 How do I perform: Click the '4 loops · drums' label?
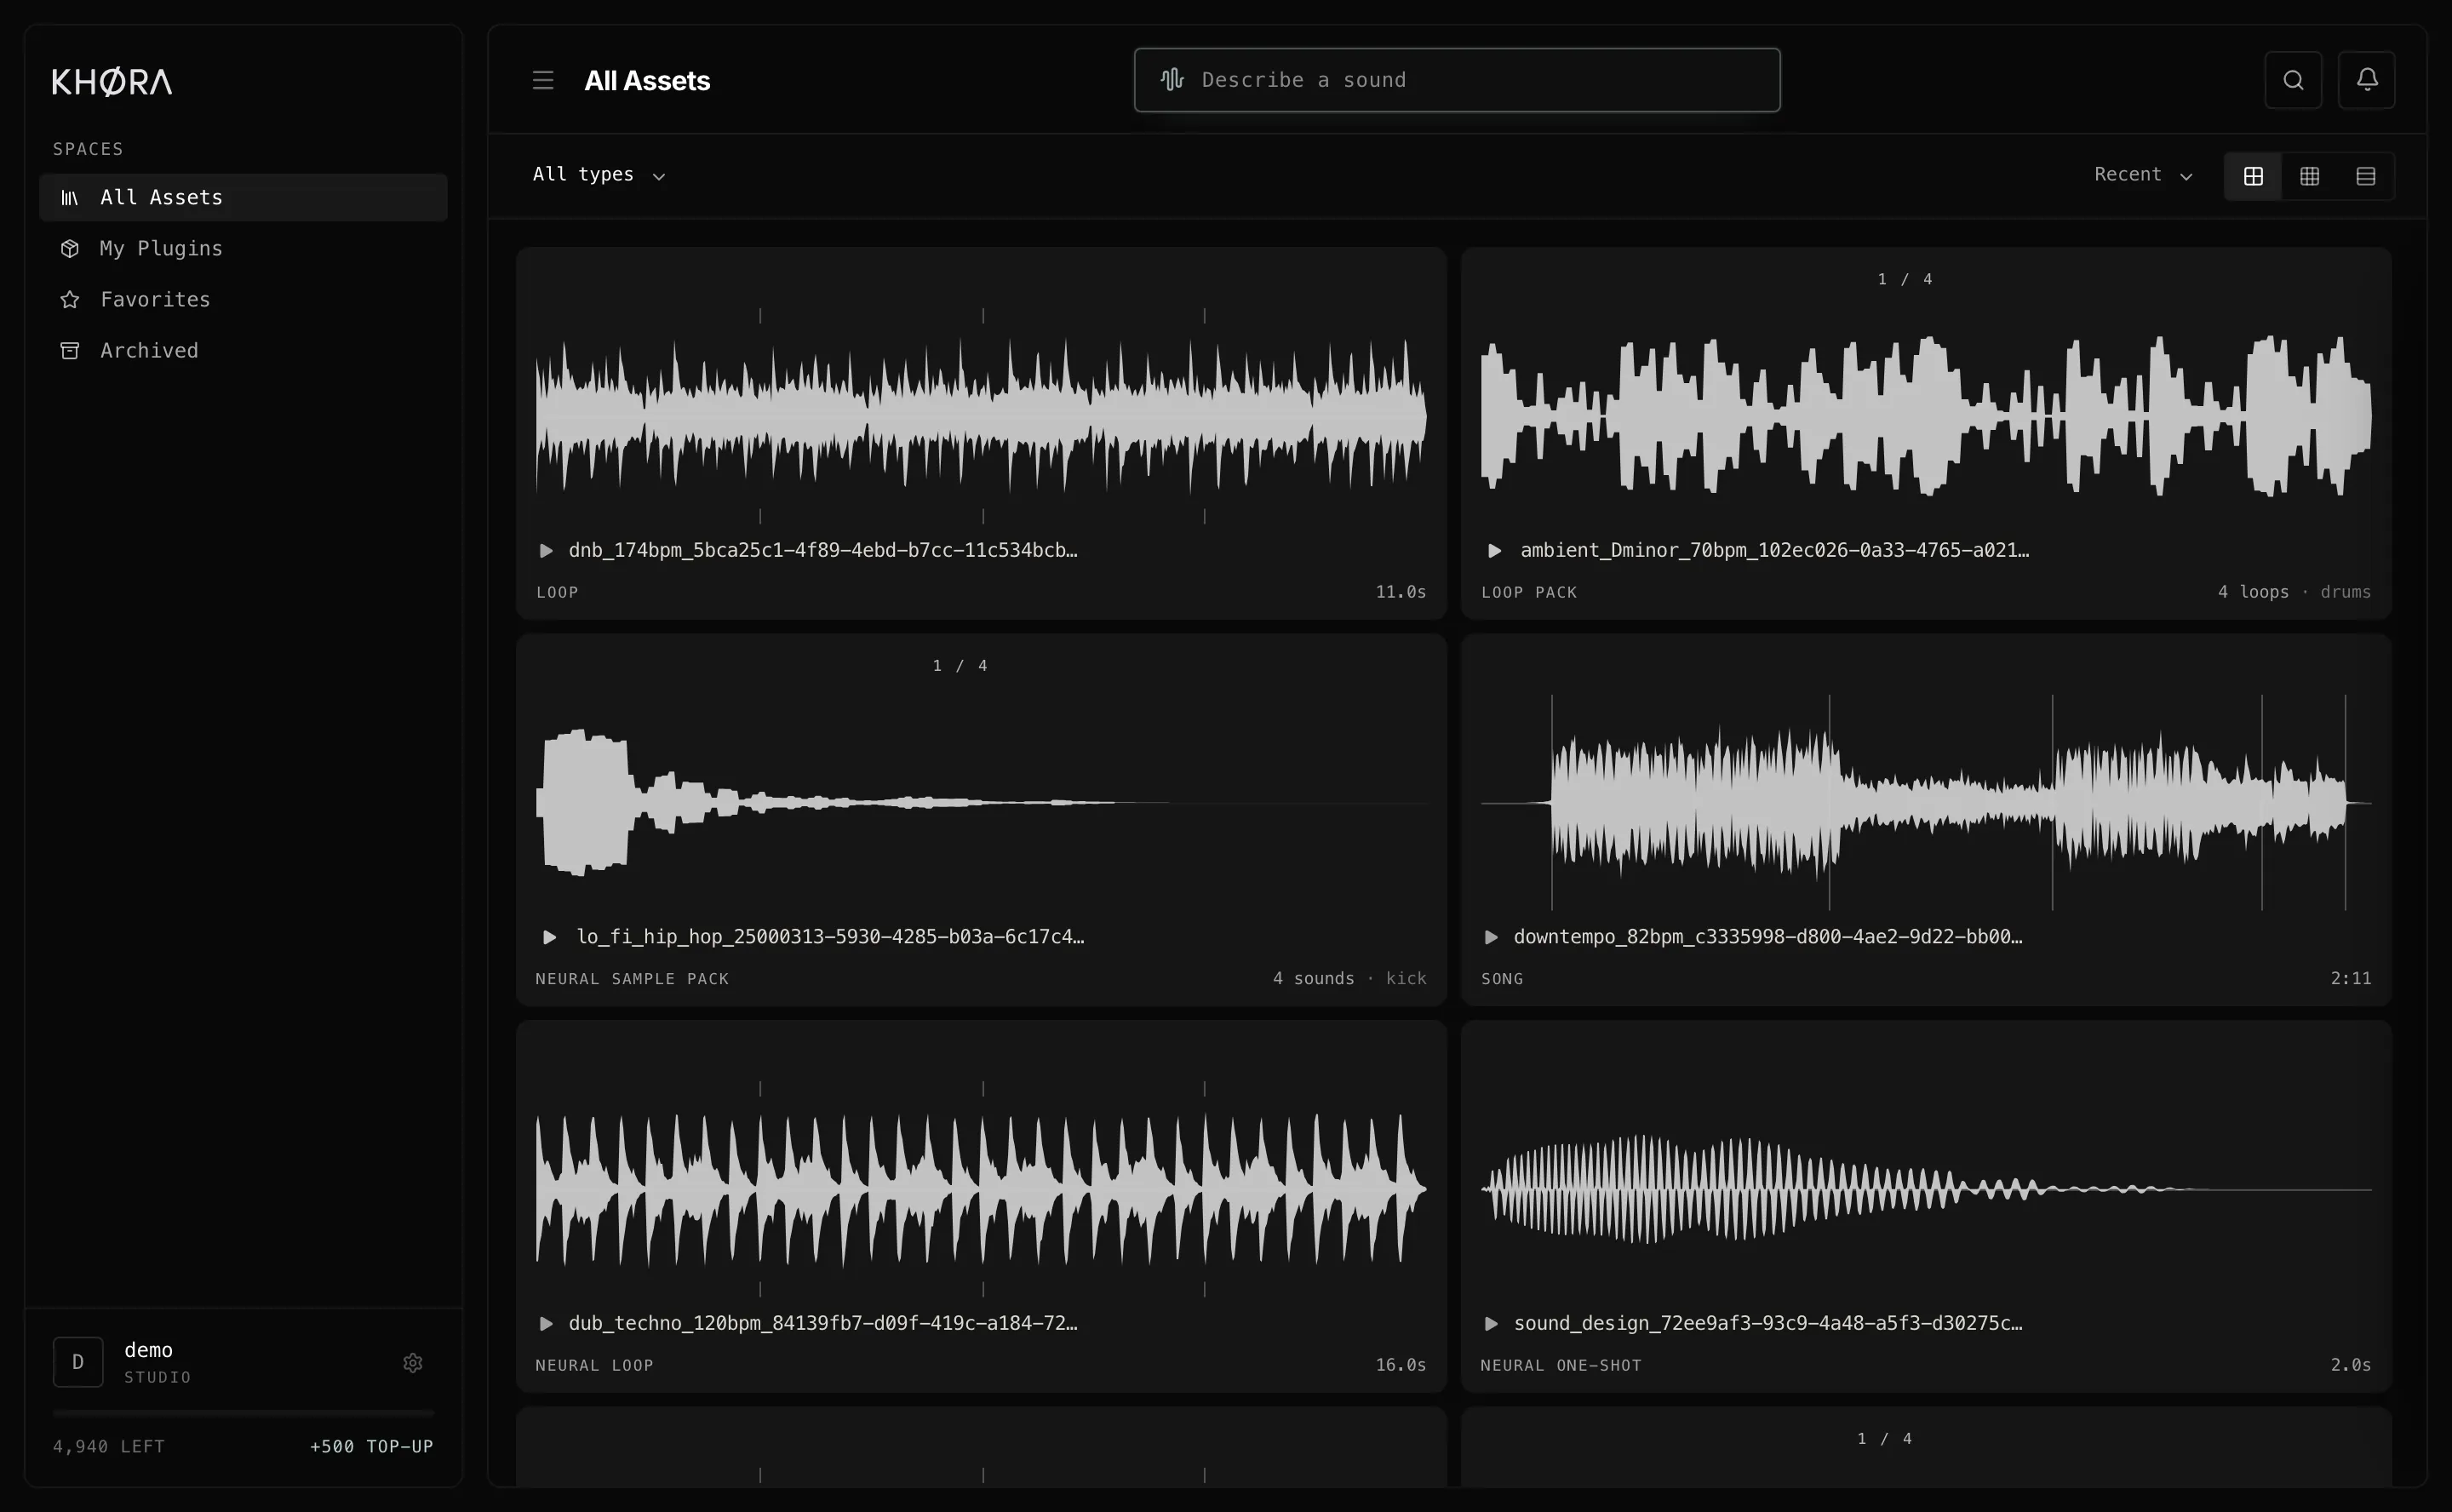2294,592
